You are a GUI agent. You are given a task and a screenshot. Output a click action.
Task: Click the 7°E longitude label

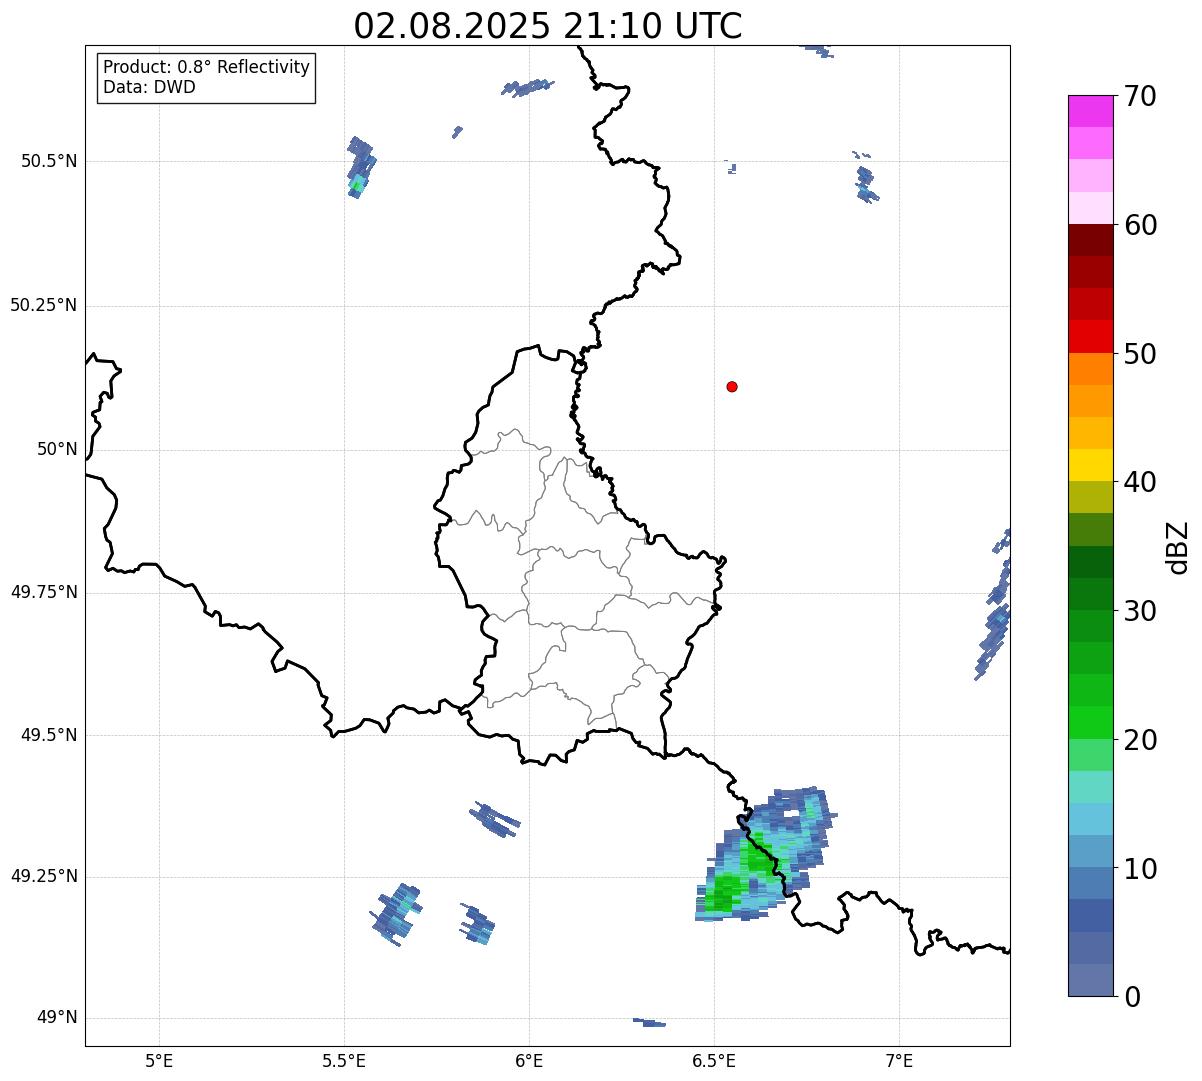click(x=900, y=1059)
